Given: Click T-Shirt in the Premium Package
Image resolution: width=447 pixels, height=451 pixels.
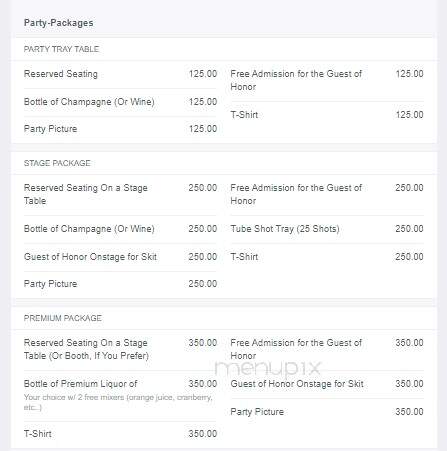Looking at the screenshot, I should [120, 434].
